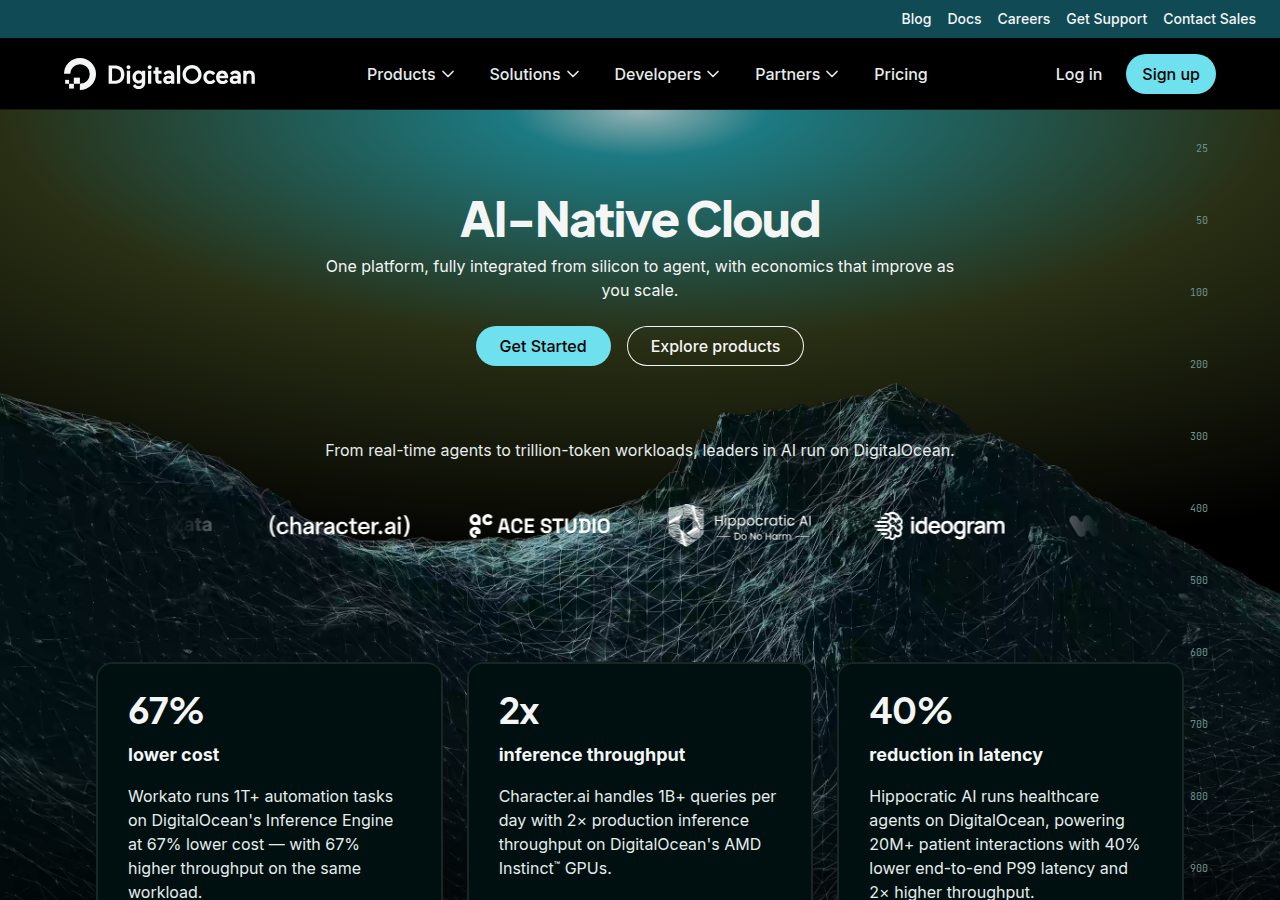1280x900 pixels.
Task: Click the Hippocratic AI logo
Action: coord(740,525)
